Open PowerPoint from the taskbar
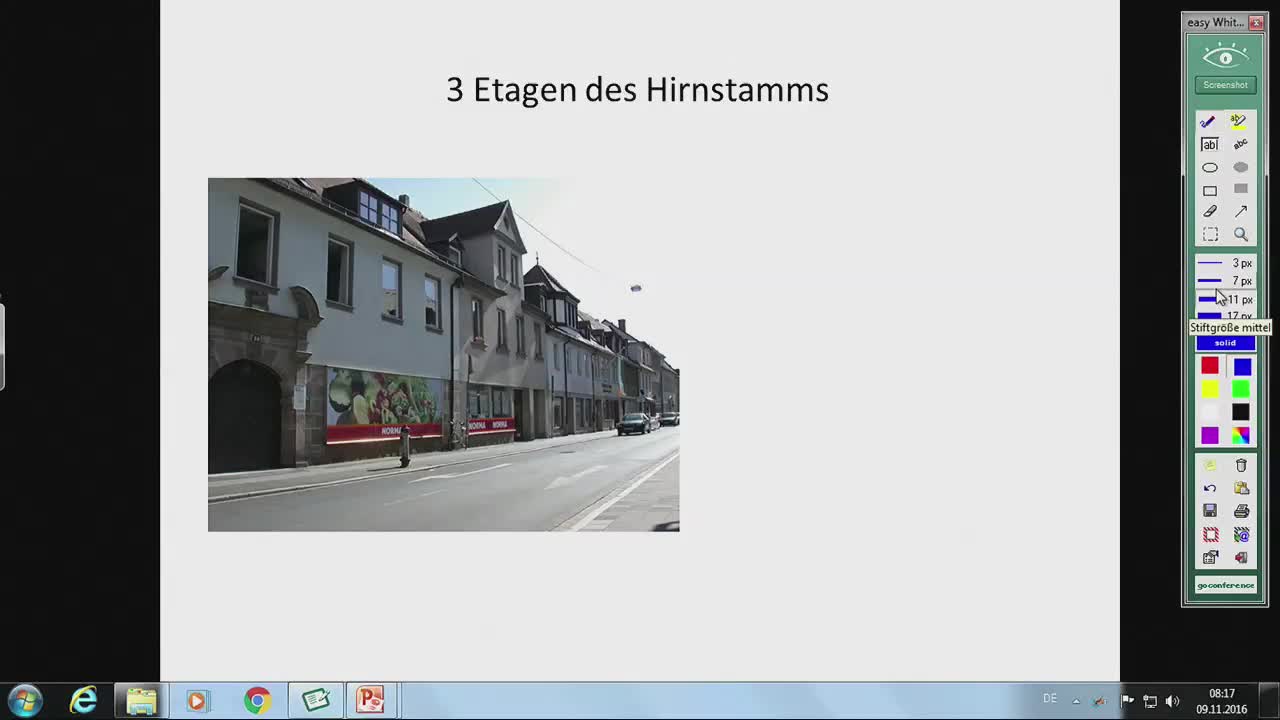The image size is (1280, 720). pyautogui.click(x=370, y=699)
